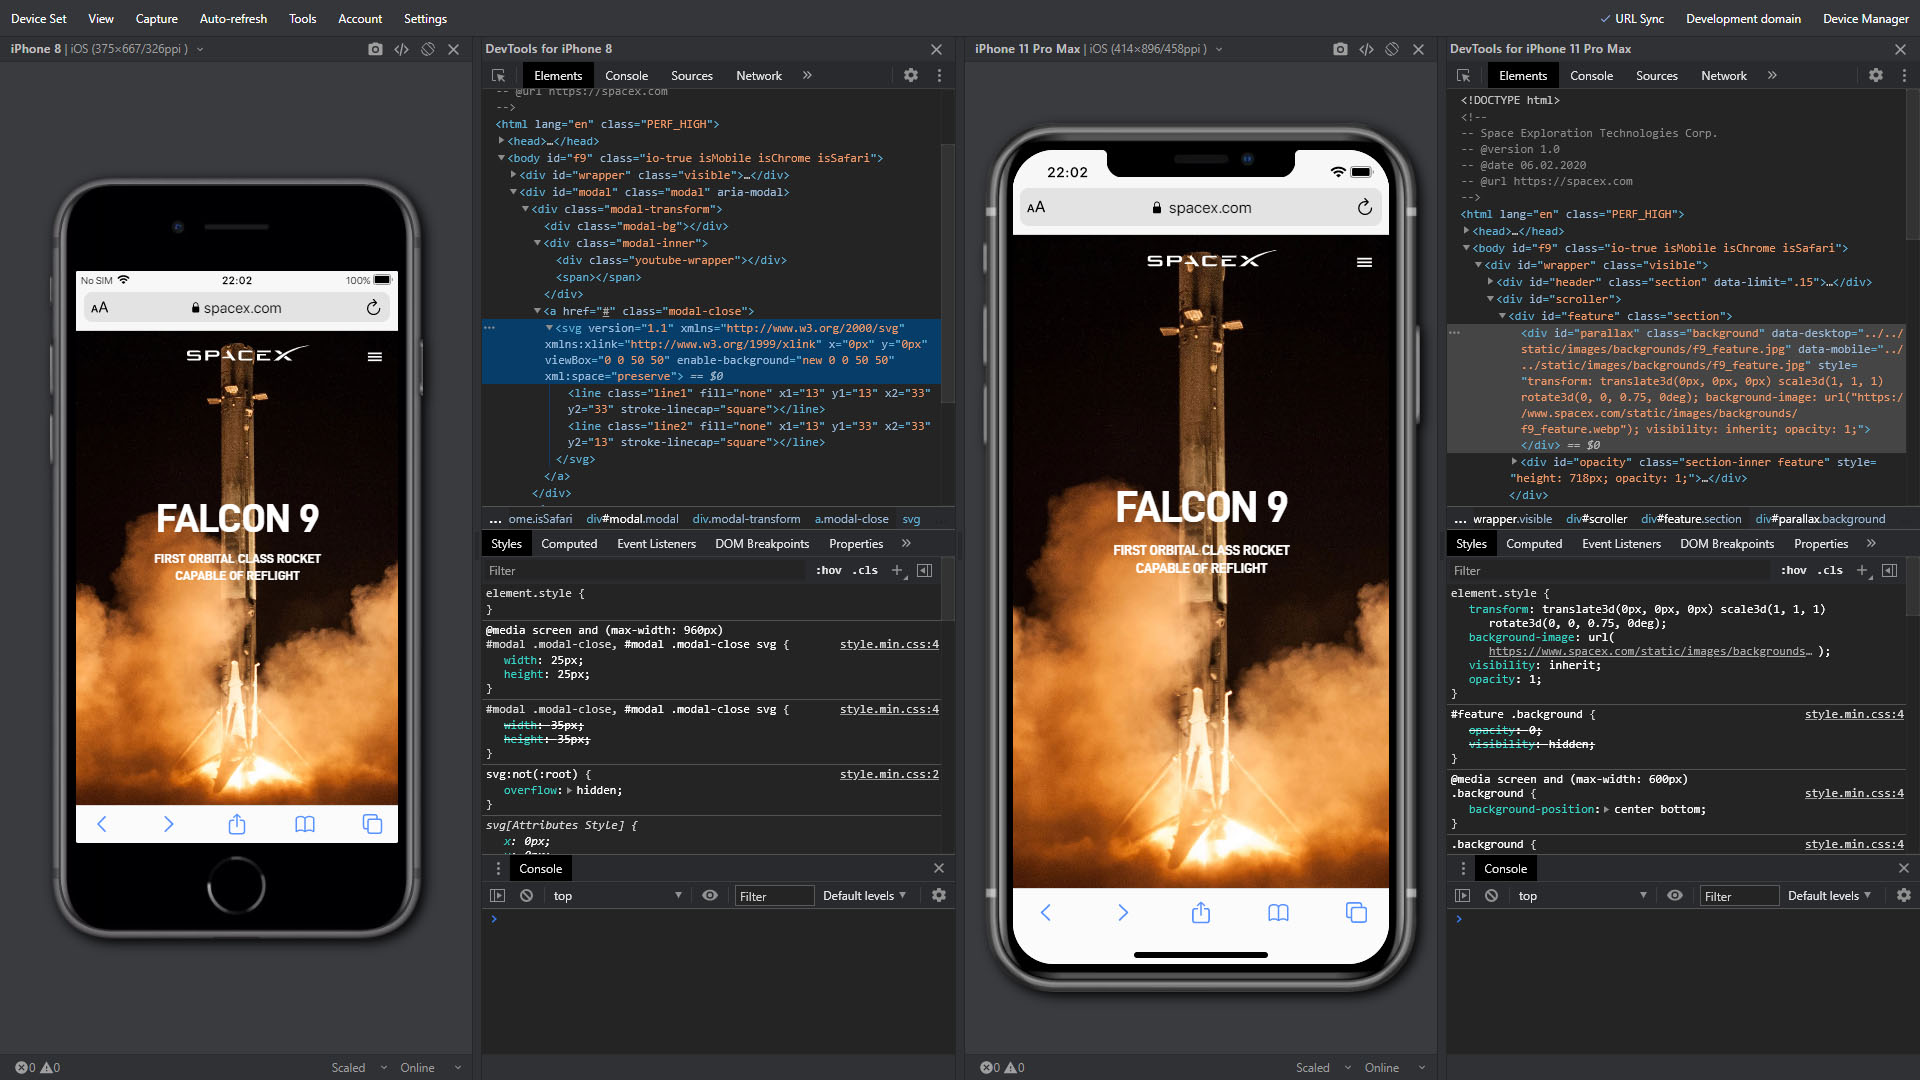Add a new style rule with the plus icon

click(x=897, y=570)
